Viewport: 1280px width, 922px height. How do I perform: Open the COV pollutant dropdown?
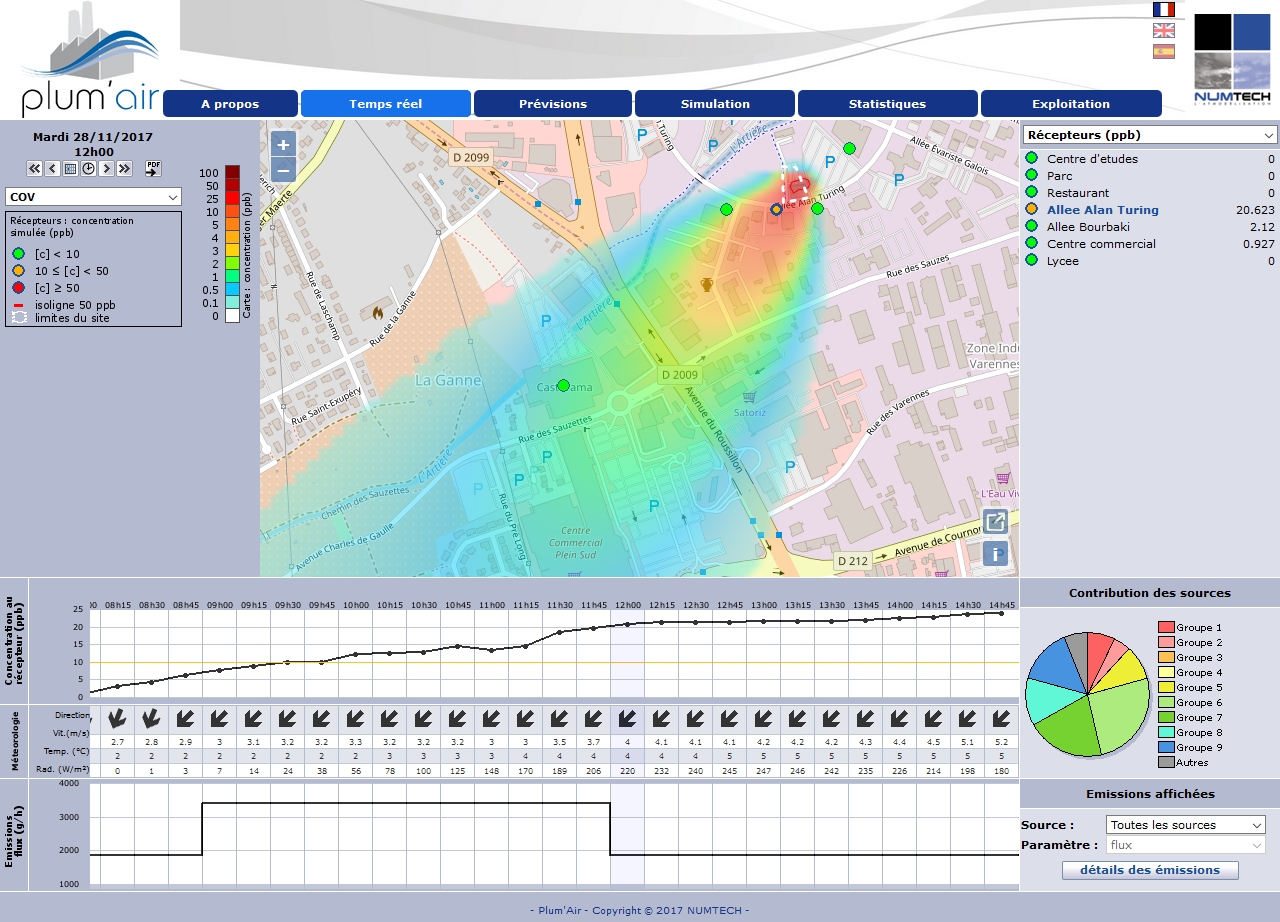[x=92, y=197]
